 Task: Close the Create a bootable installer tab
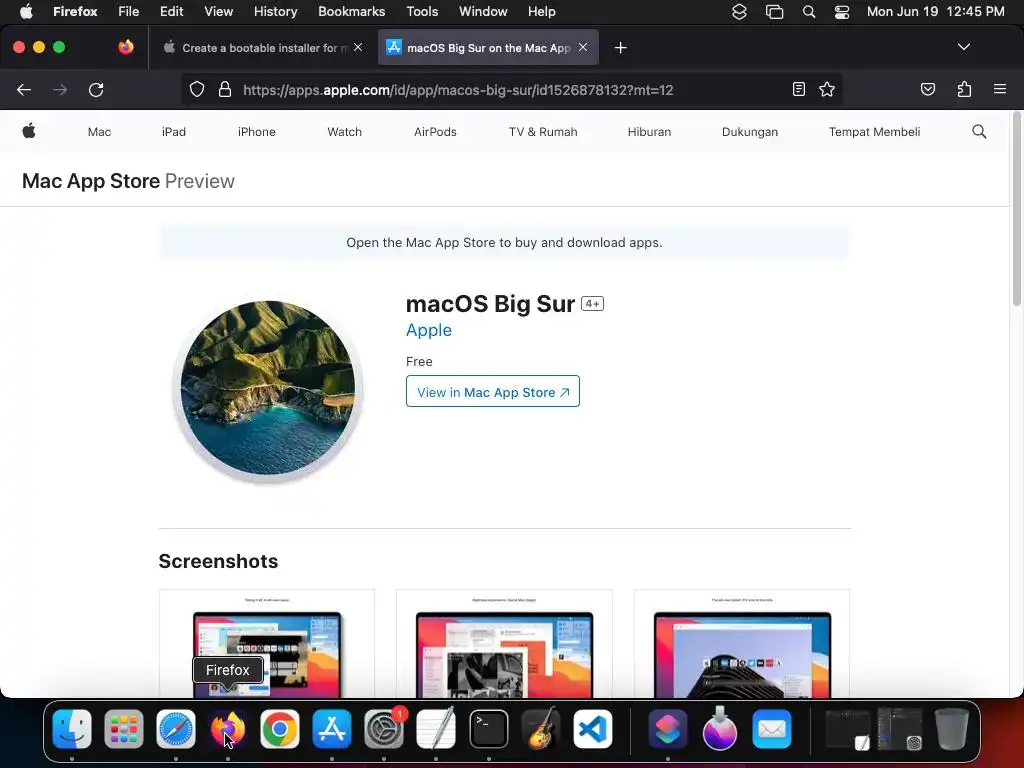coord(358,47)
